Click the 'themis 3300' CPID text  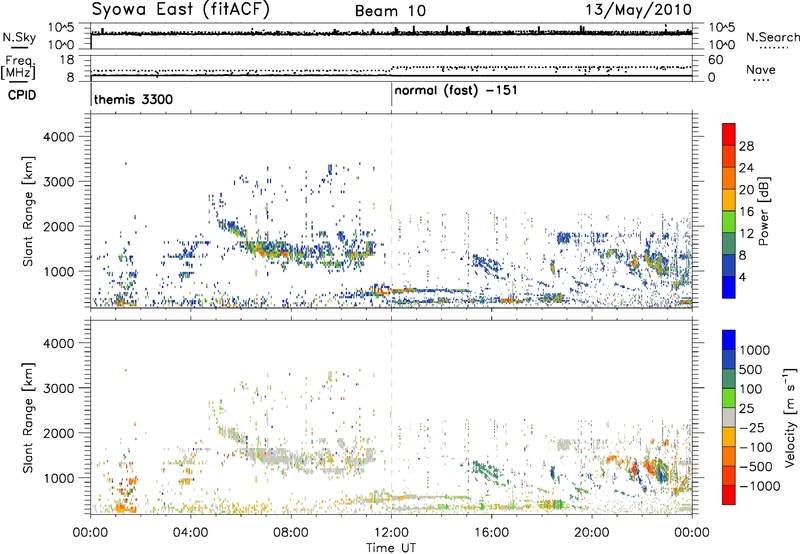133,99
